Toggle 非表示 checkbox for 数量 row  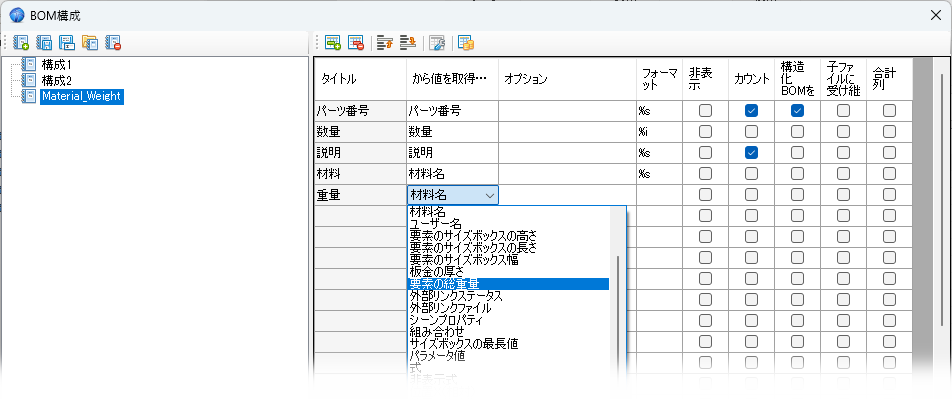(x=706, y=132)
